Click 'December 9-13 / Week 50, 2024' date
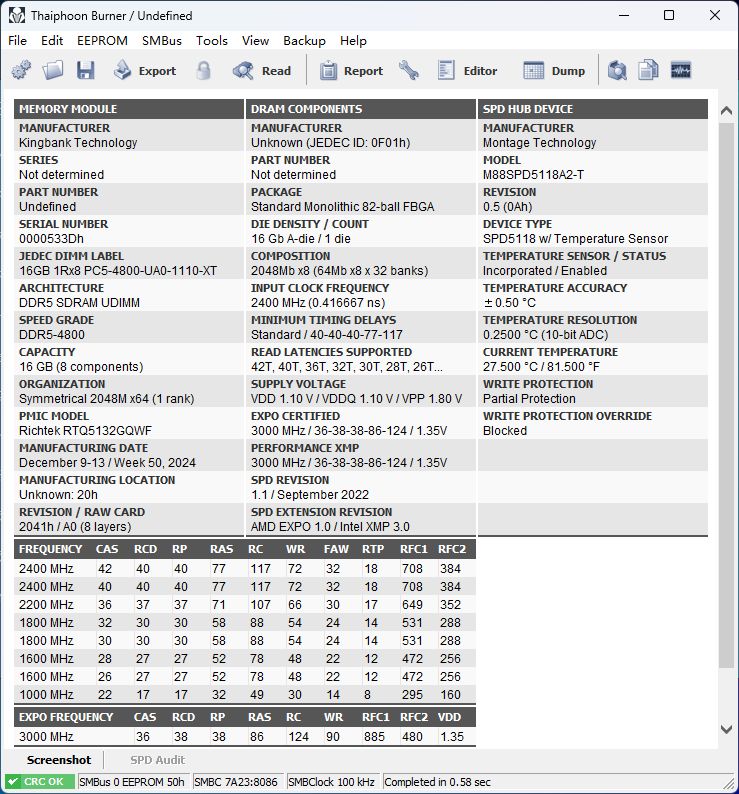Viewport: 739px width, 794px height. [x=107, y=462]
